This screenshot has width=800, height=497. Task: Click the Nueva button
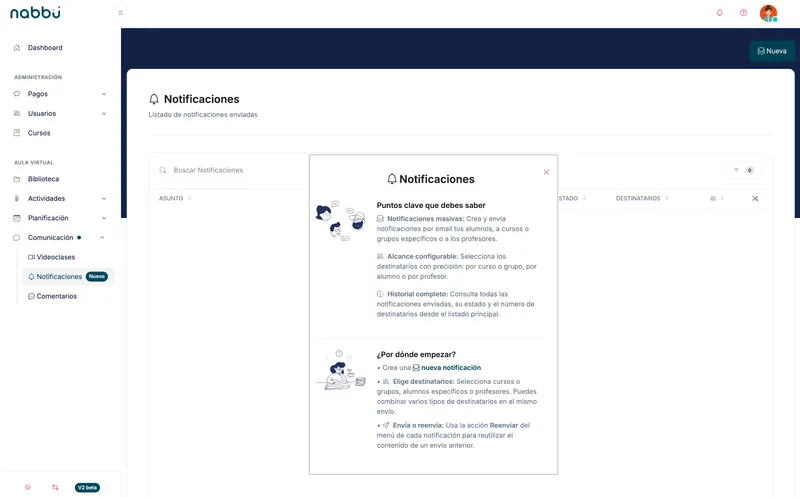(x=771, y=51)
